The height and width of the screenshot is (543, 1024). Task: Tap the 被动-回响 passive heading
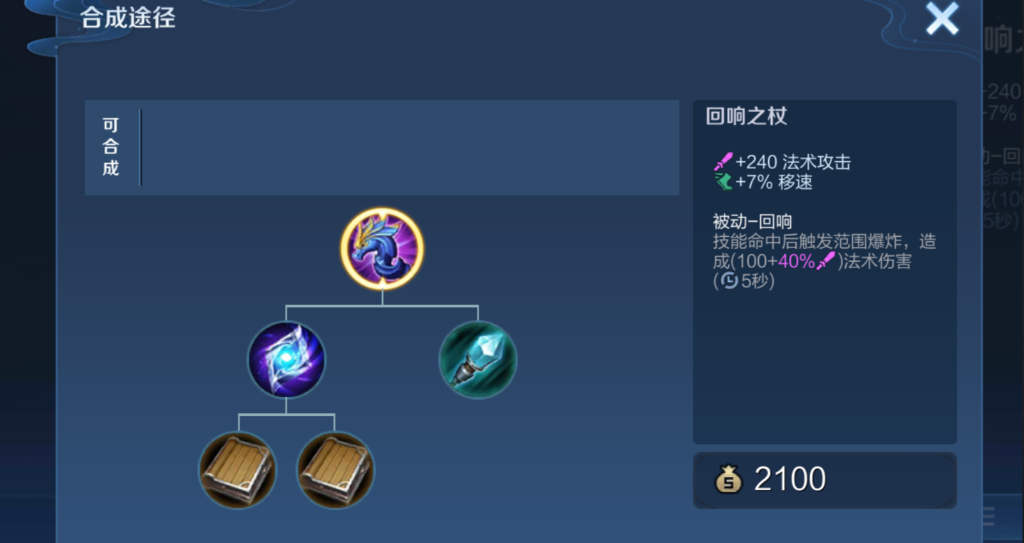tap(752, 222)
